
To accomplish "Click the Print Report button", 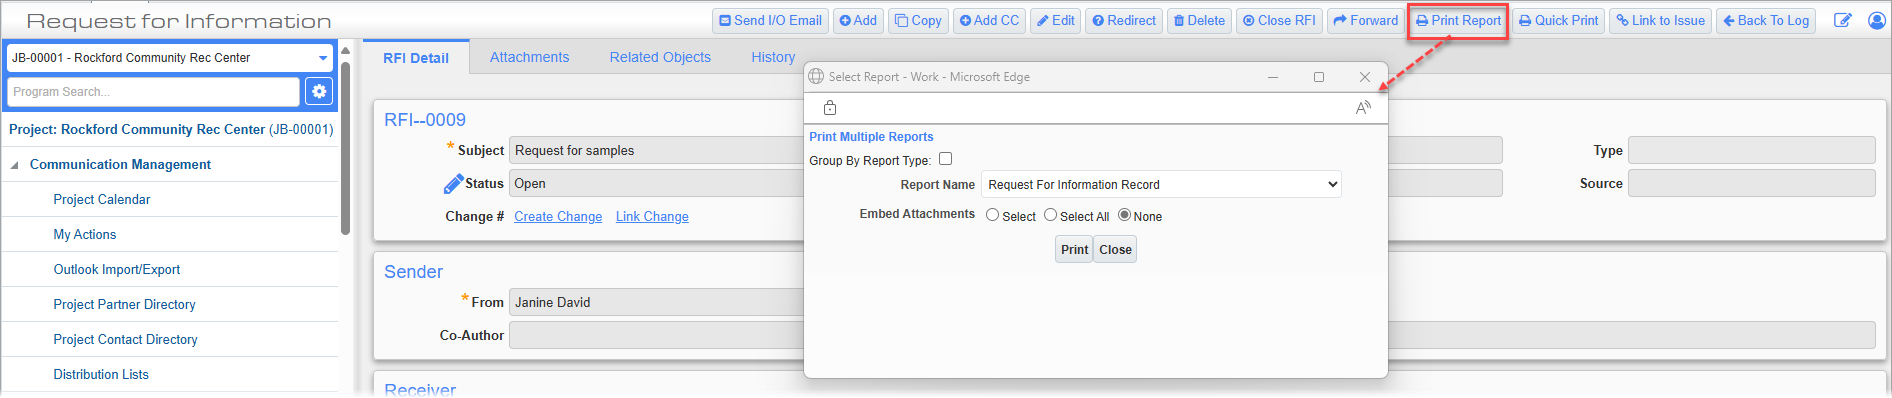I will point(1458,21).
